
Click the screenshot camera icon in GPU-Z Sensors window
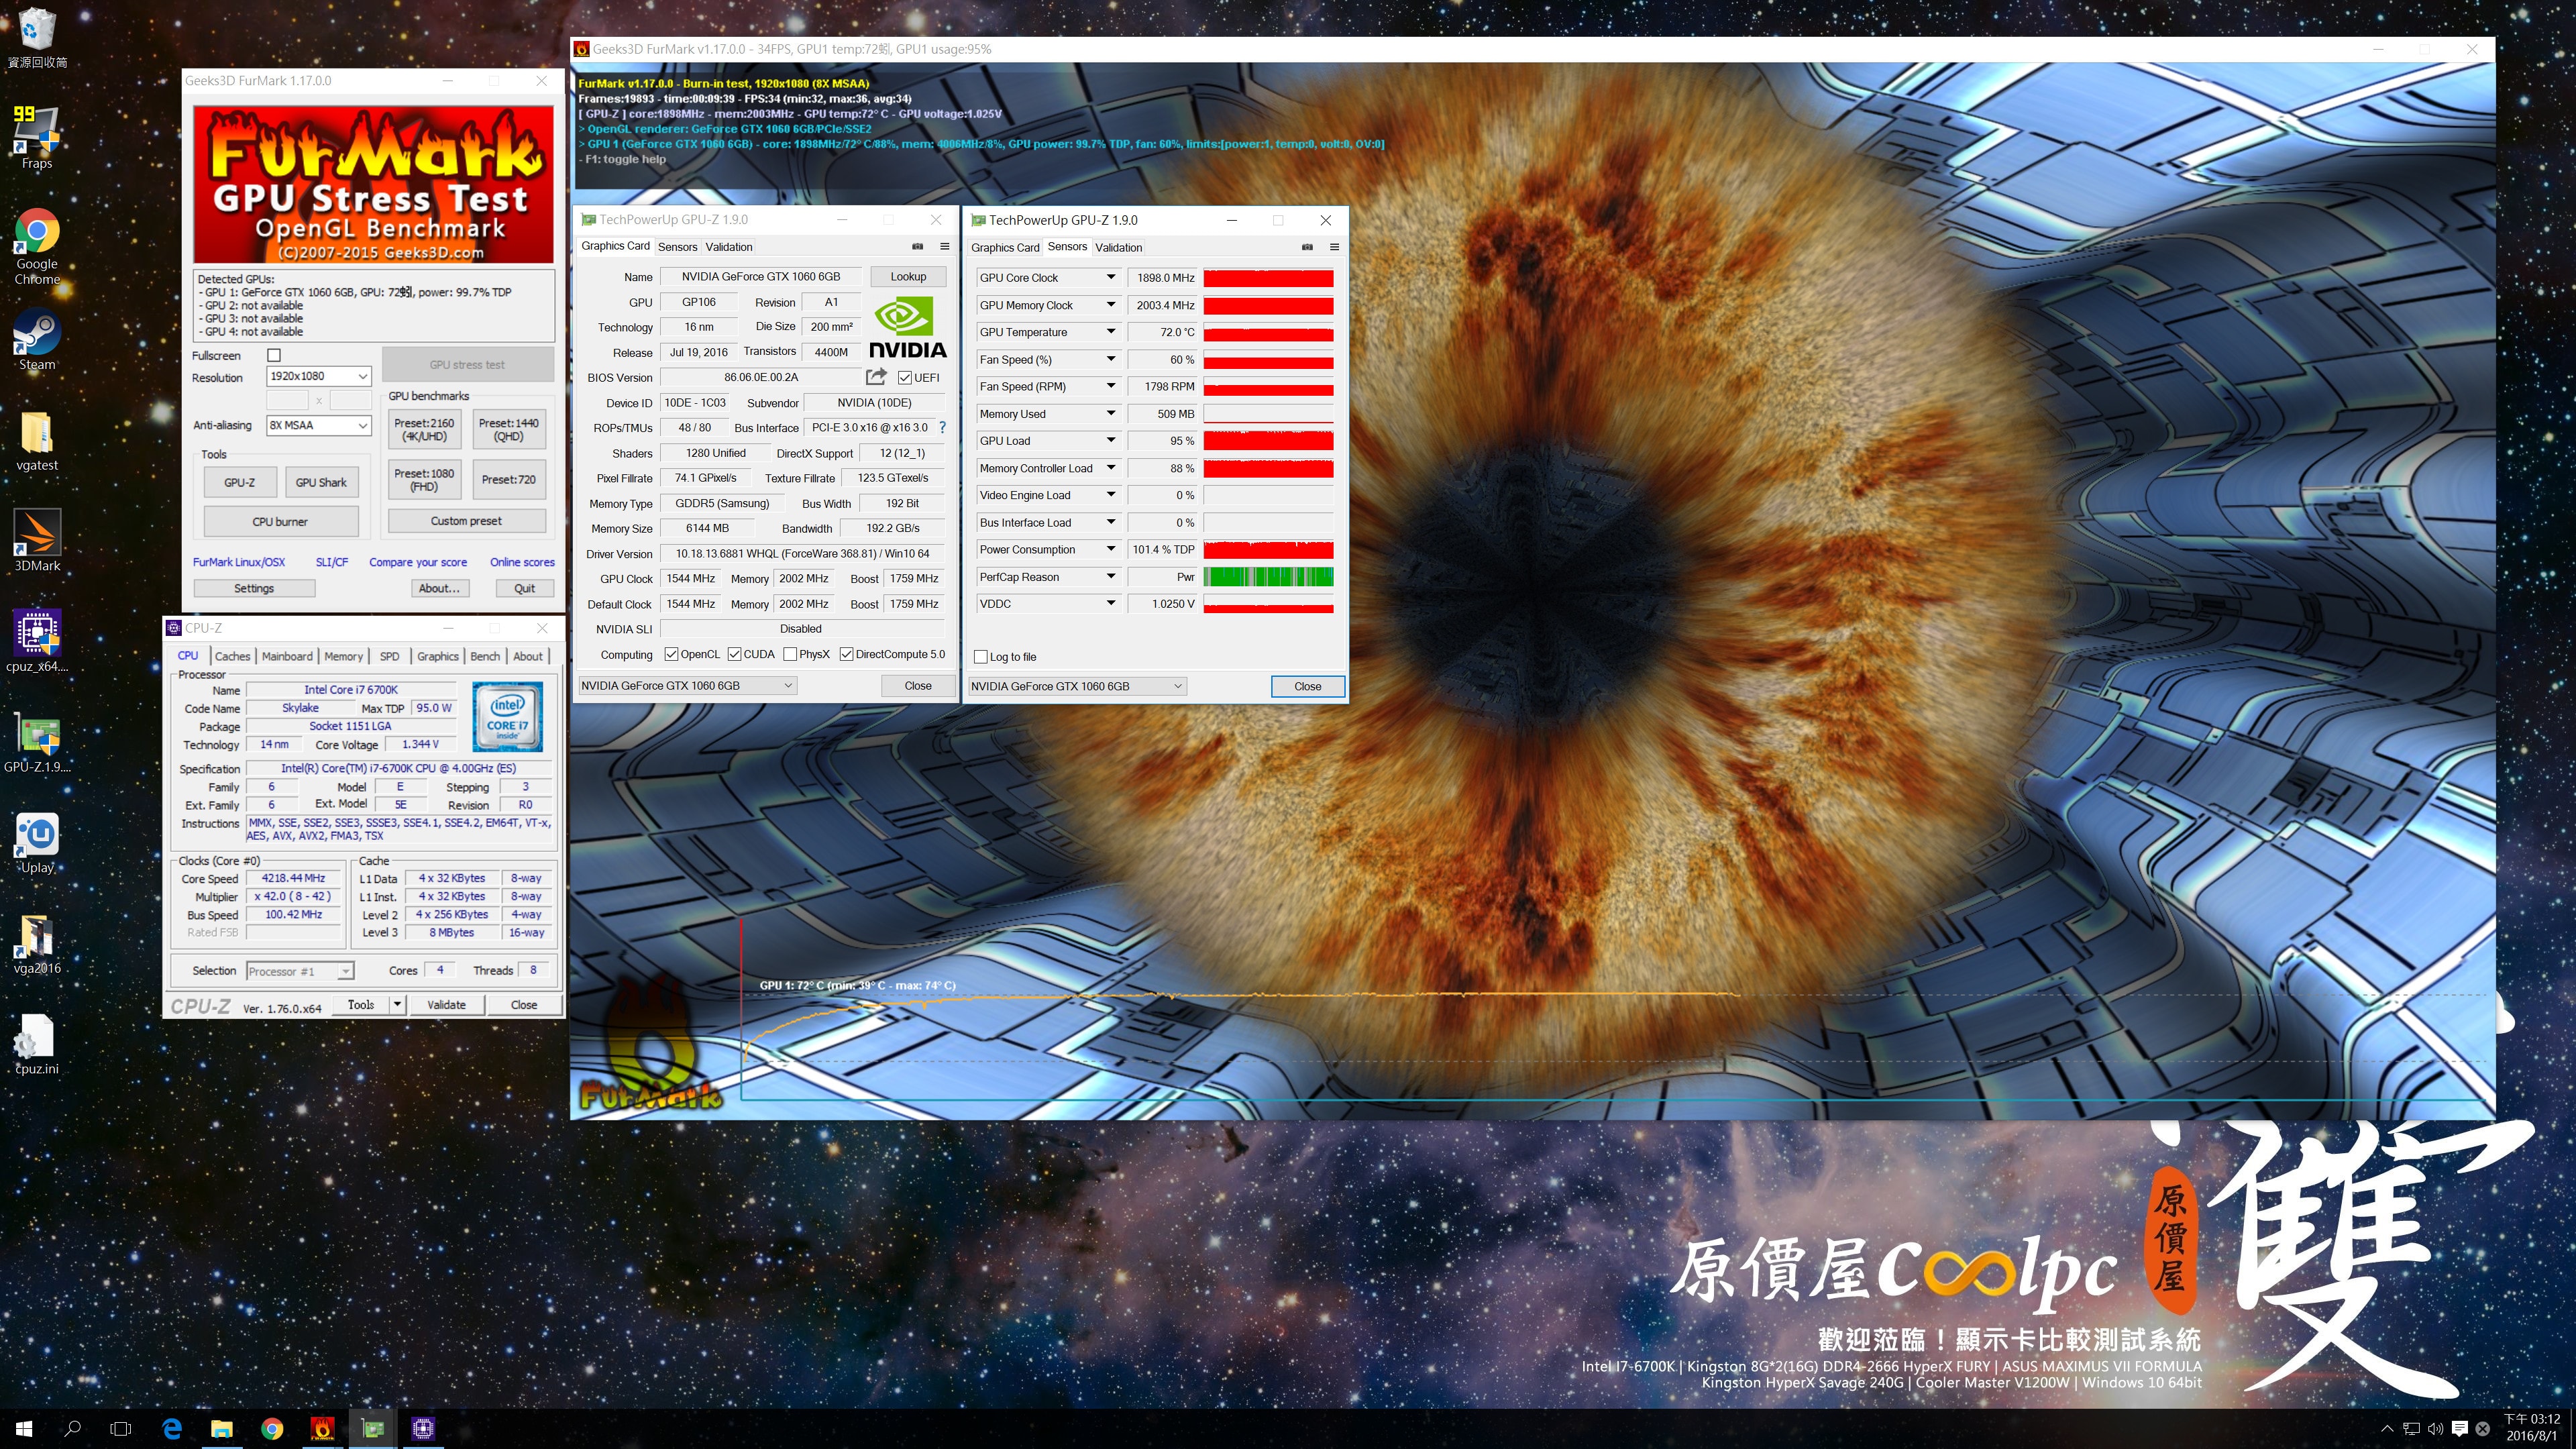tap(1307, 247)
